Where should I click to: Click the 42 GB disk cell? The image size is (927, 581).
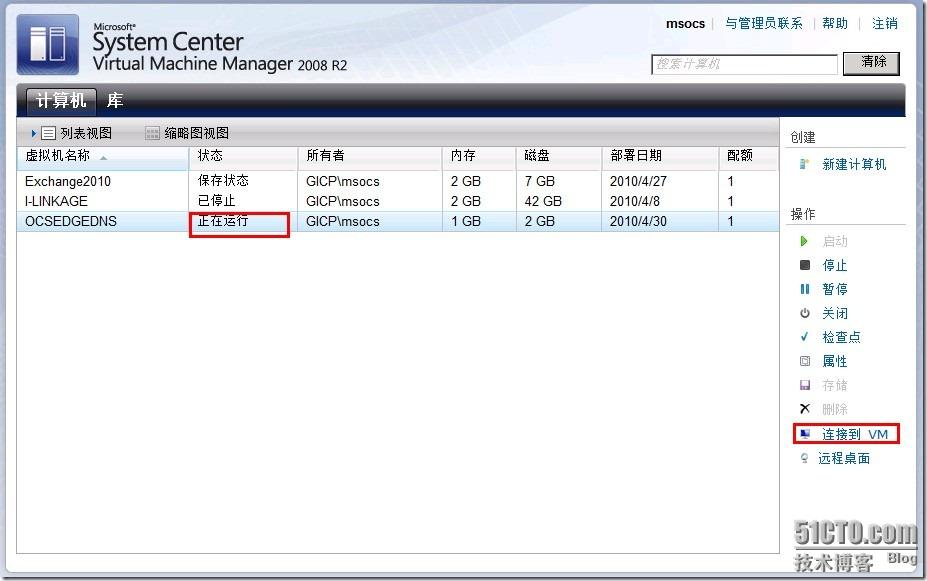(x=543, y=202)
